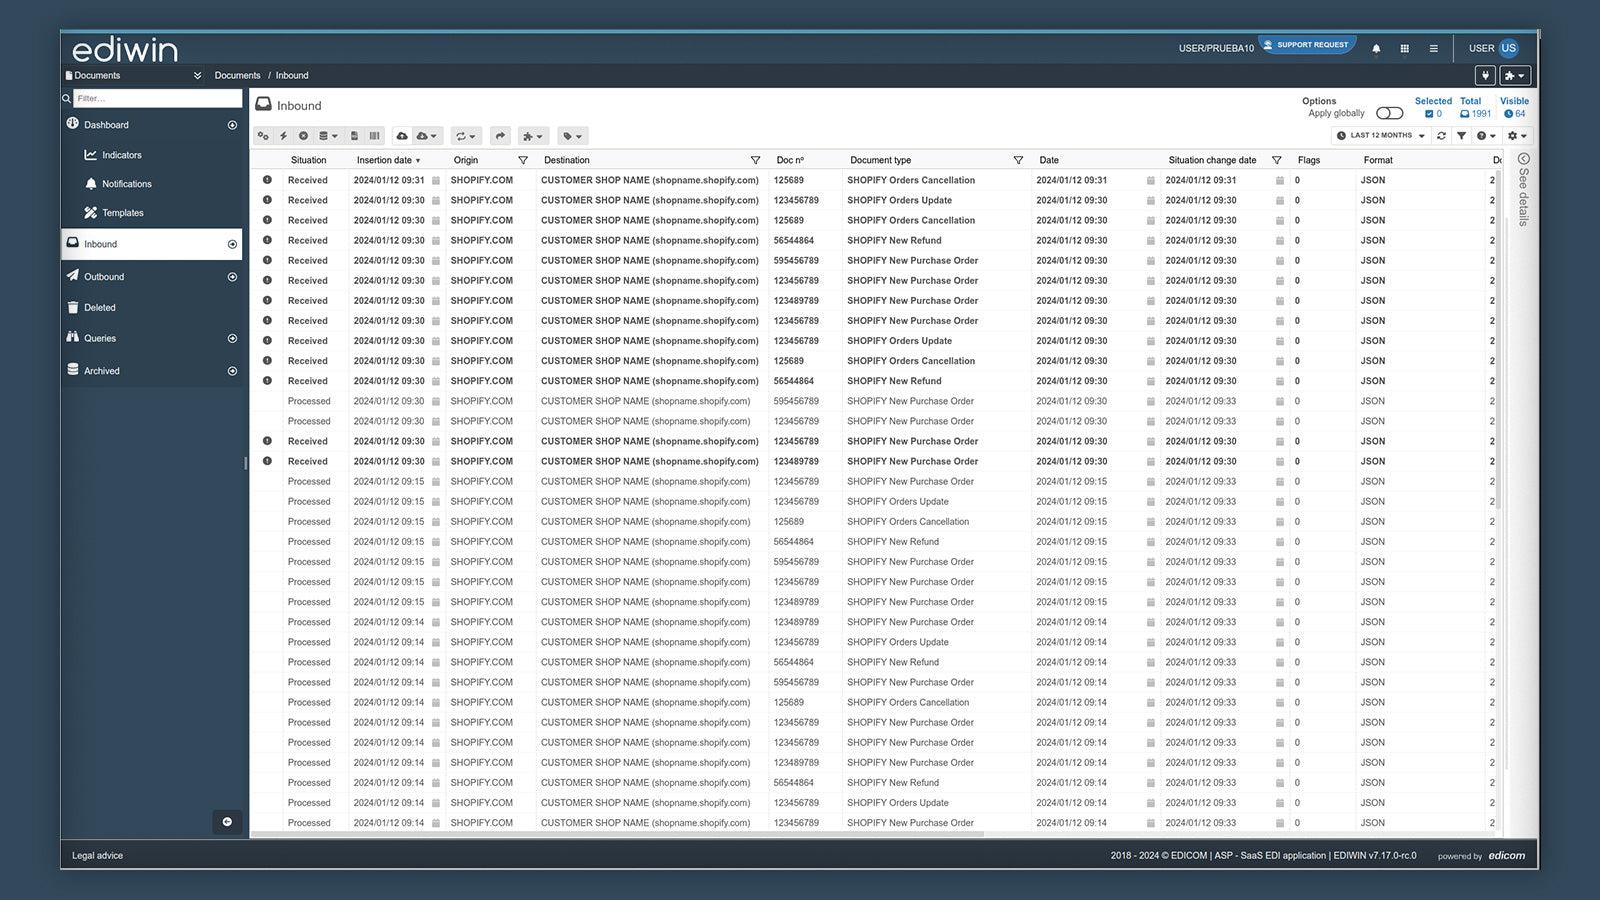
Task: Toggle the Destination column filter
Action: [755, 160]
